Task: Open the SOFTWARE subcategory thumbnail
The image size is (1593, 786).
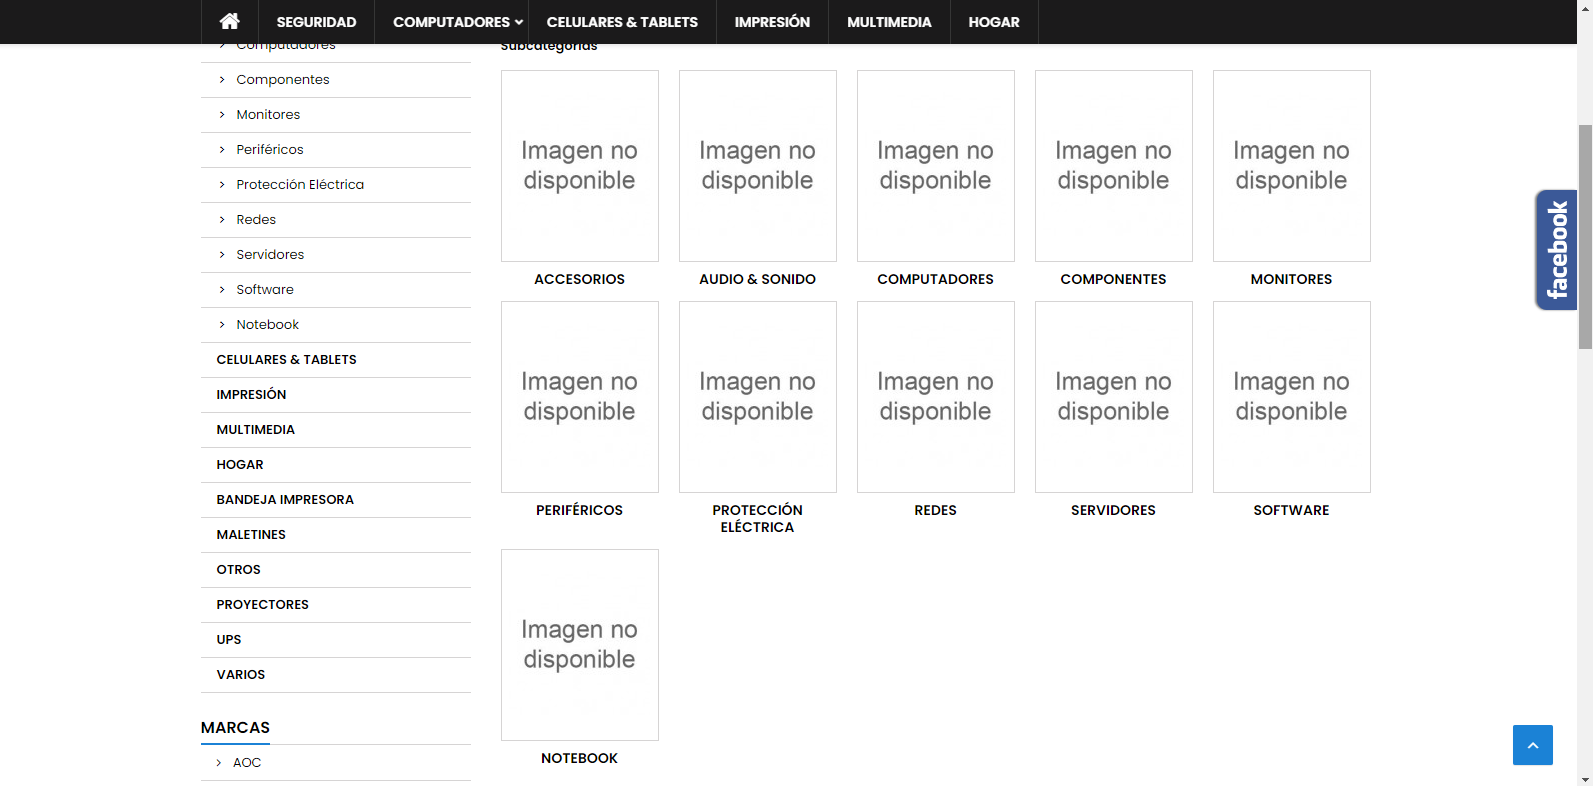Action: (1292, 397)
